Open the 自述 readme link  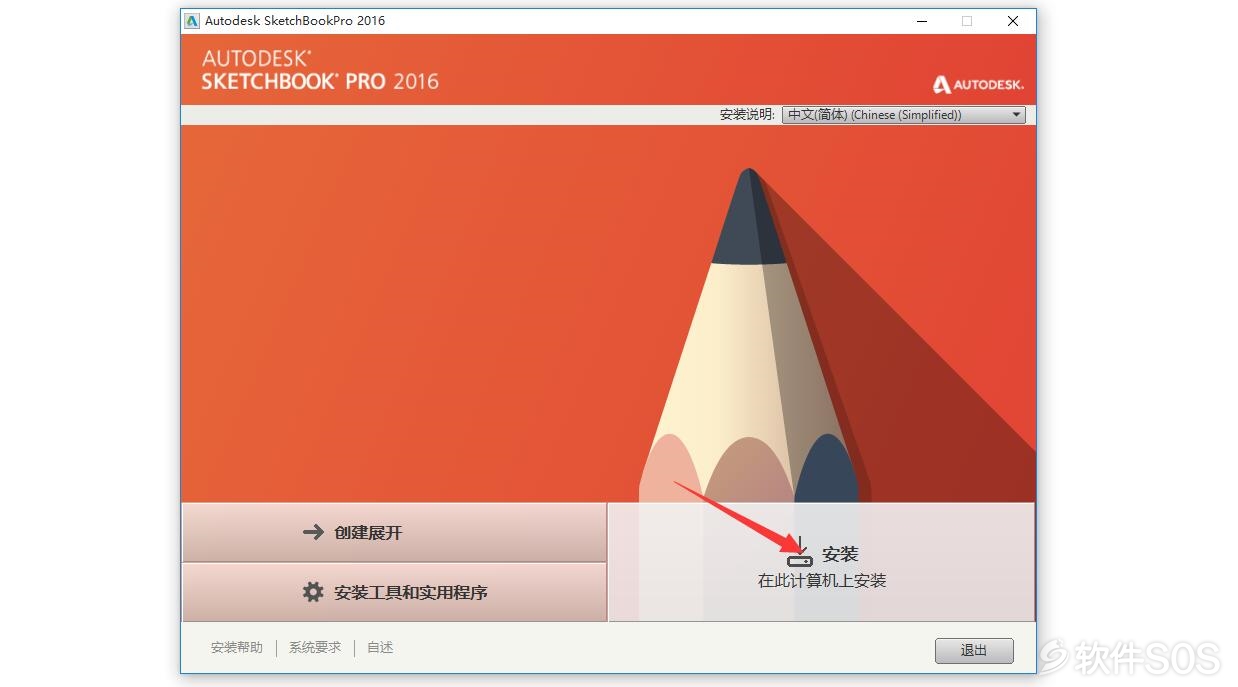click(380, 648)
